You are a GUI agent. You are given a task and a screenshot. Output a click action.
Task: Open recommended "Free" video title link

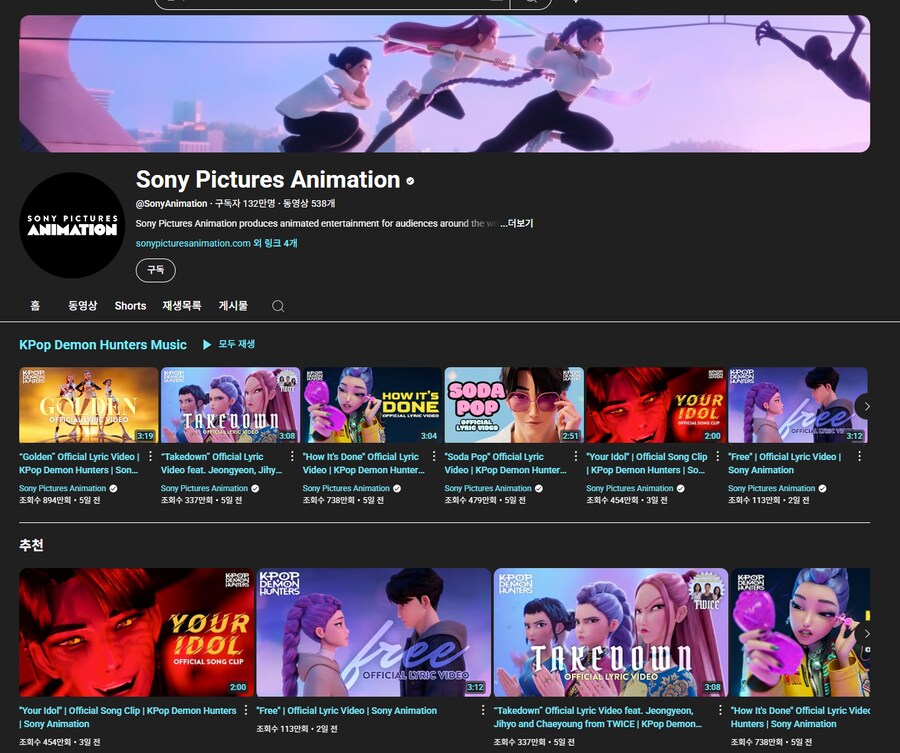[347, 711]
